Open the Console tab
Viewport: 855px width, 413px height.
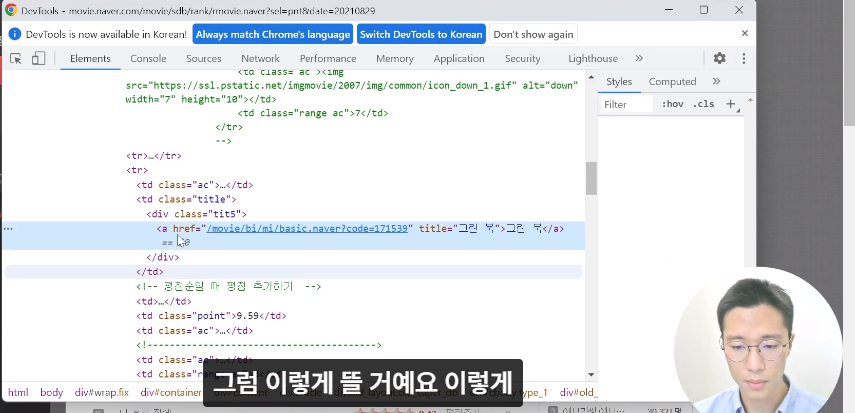148,58
